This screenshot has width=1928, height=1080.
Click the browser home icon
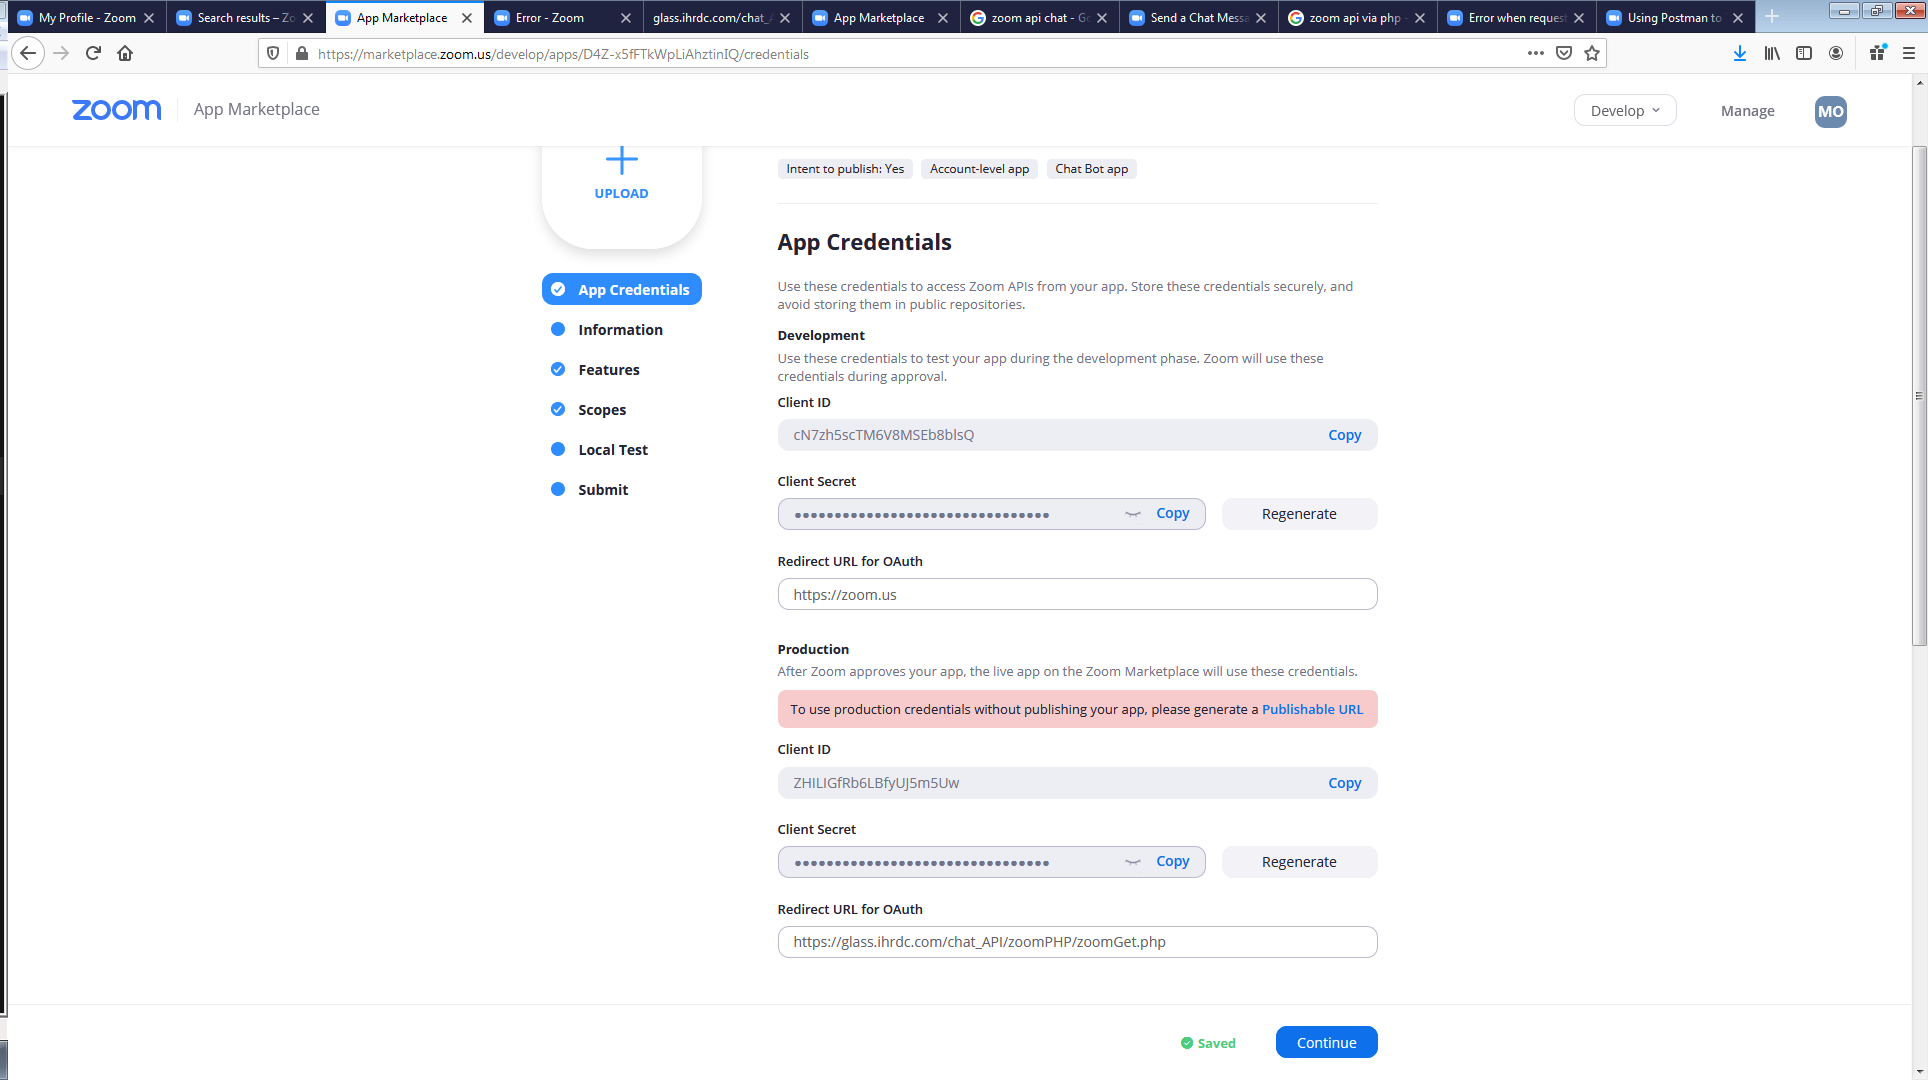(x=125, y=53)
